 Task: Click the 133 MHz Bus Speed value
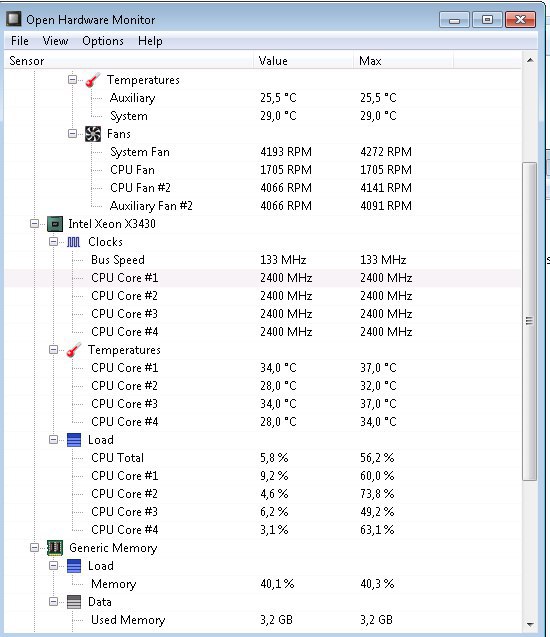pyautogui.click(x=283, y=260)
